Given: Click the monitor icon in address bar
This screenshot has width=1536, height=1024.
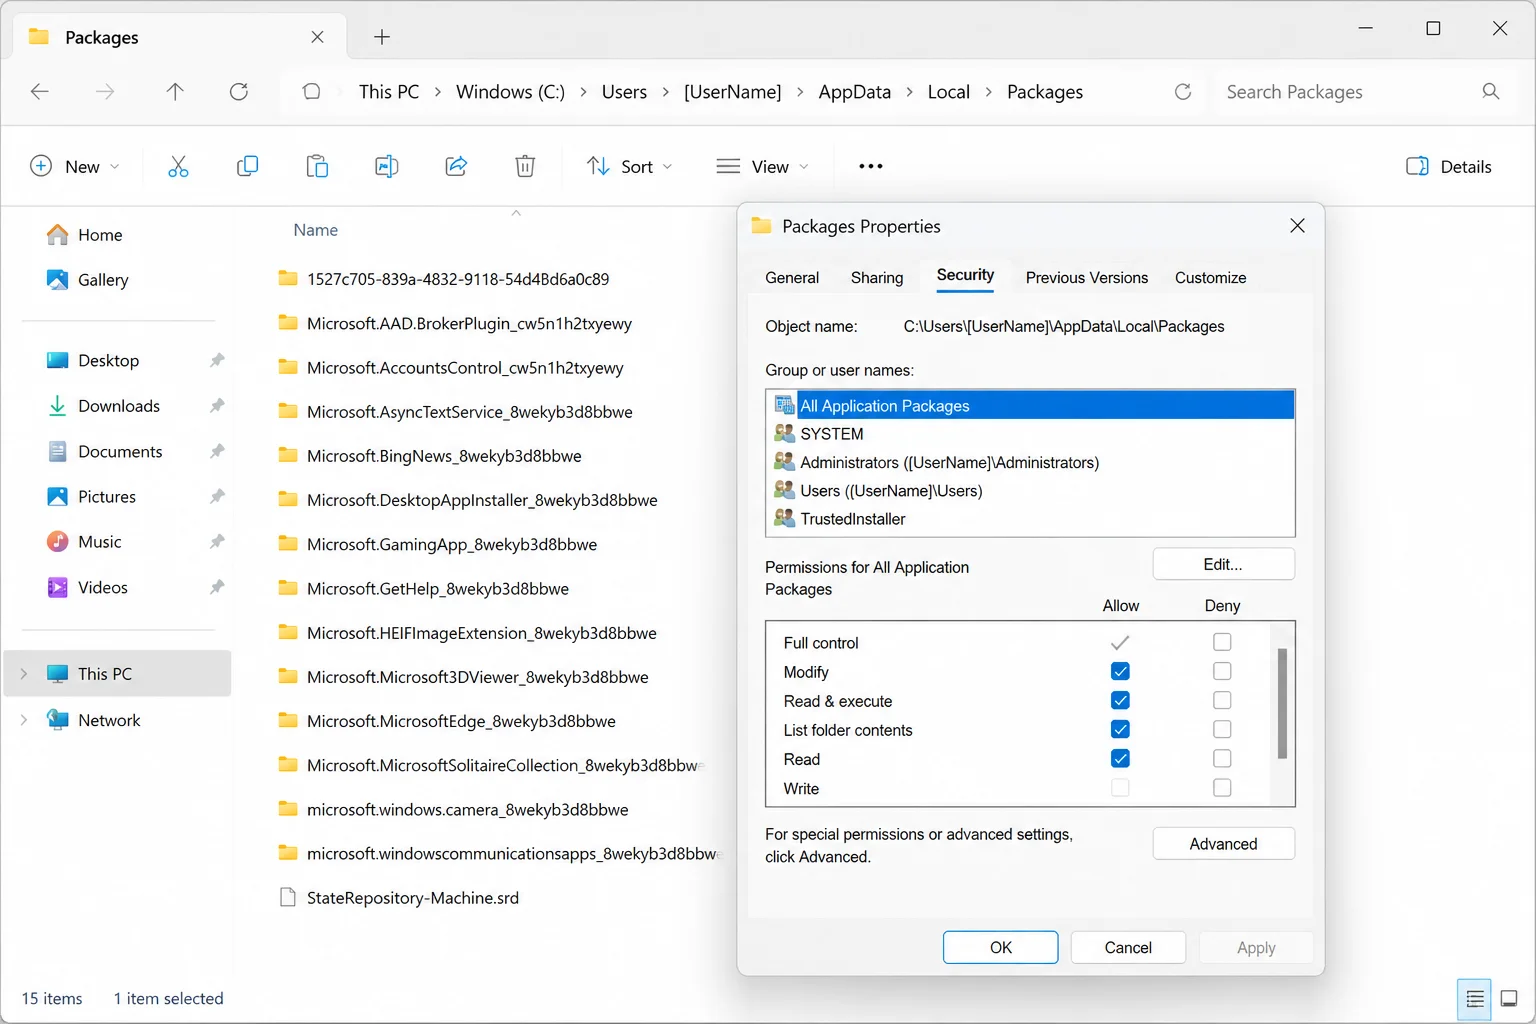Looking at the screenshot, I should click(x=312, y=92).
